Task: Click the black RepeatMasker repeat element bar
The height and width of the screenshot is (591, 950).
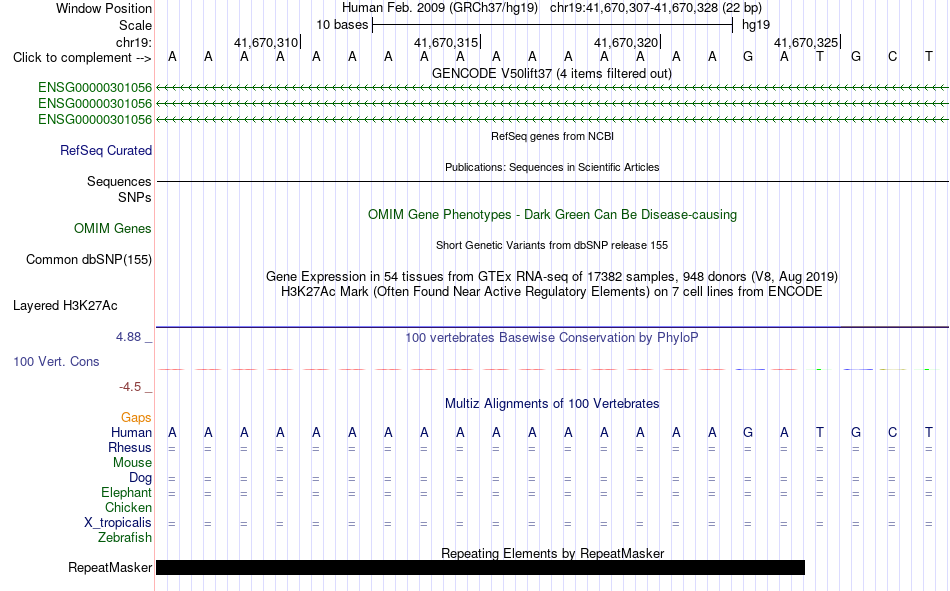Action: click(x=480, y=567)
